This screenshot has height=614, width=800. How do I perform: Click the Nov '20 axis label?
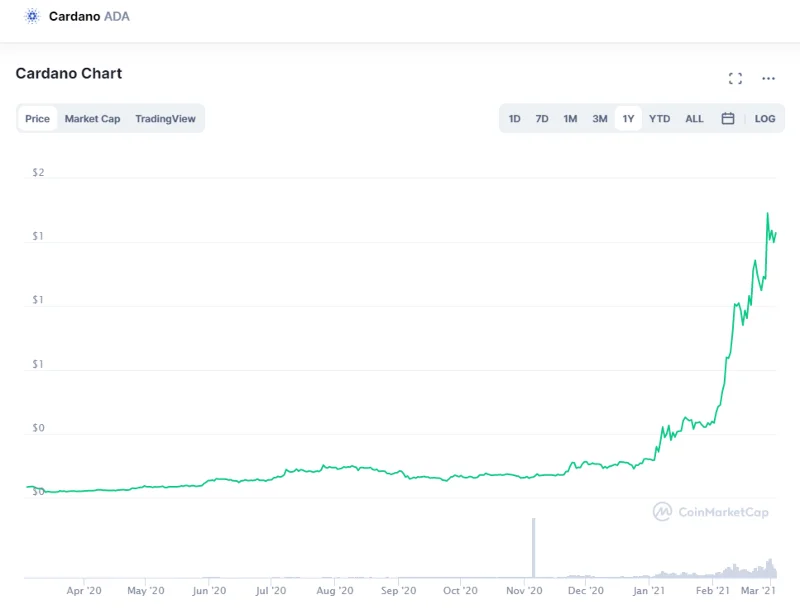click(524, 591)
